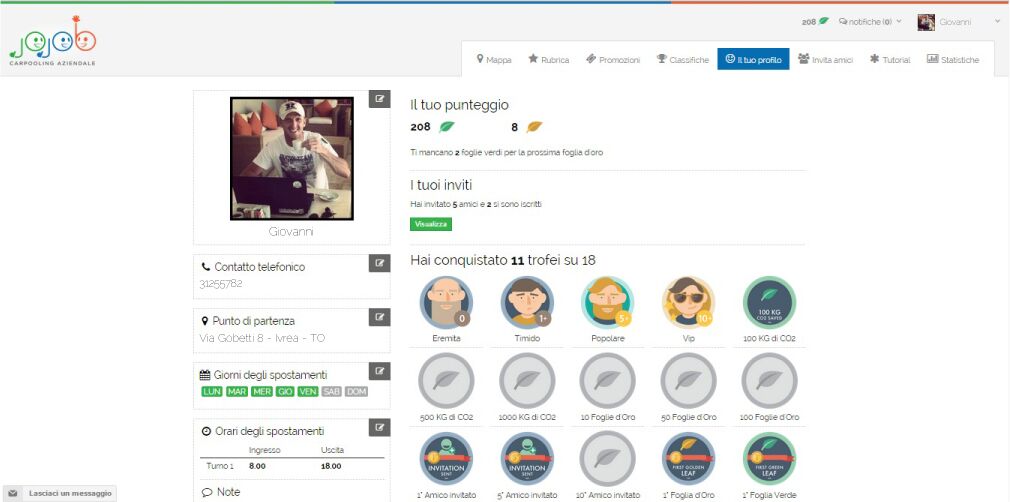Open the Tutorial tab

click(890, 59)
